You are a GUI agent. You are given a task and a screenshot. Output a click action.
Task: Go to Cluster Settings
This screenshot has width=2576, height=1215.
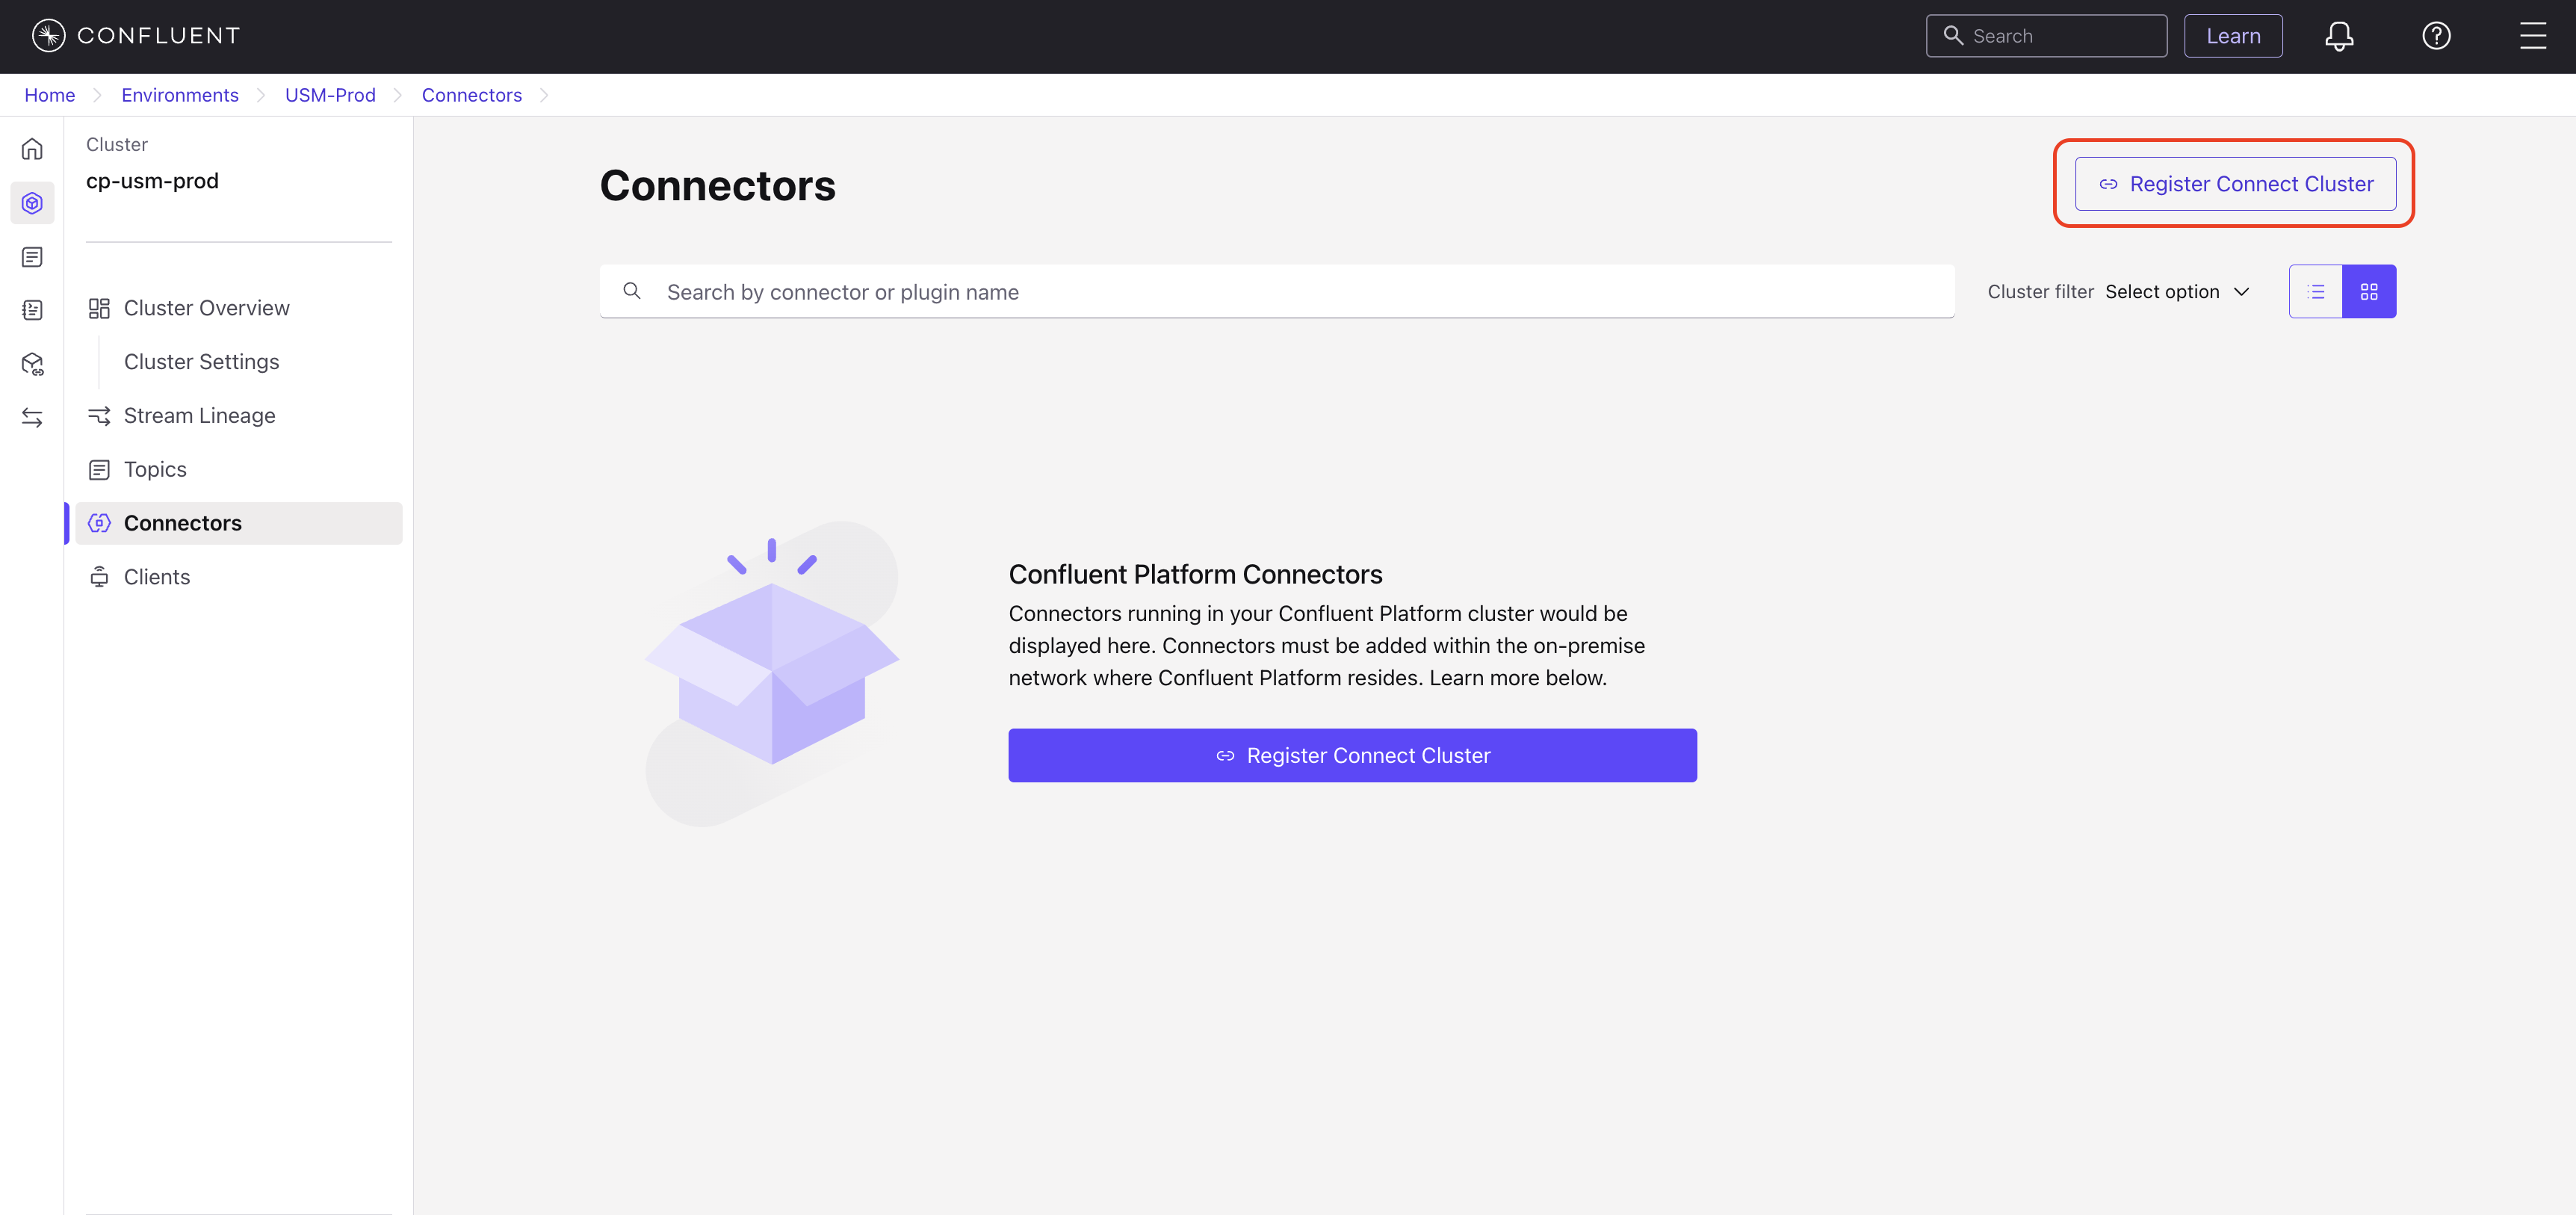201,362
